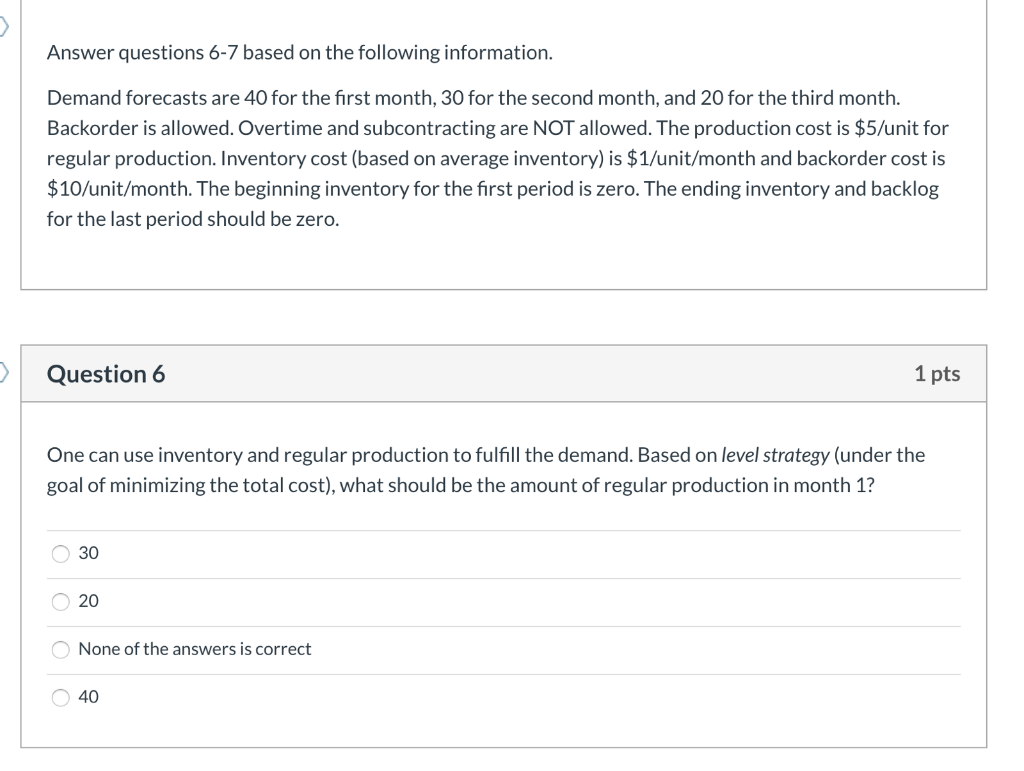Viewport: 1024px width, 771px height.
Task: Click the gray Question 6 header bar
Action: pyautogui.click(x=500, y=373)
